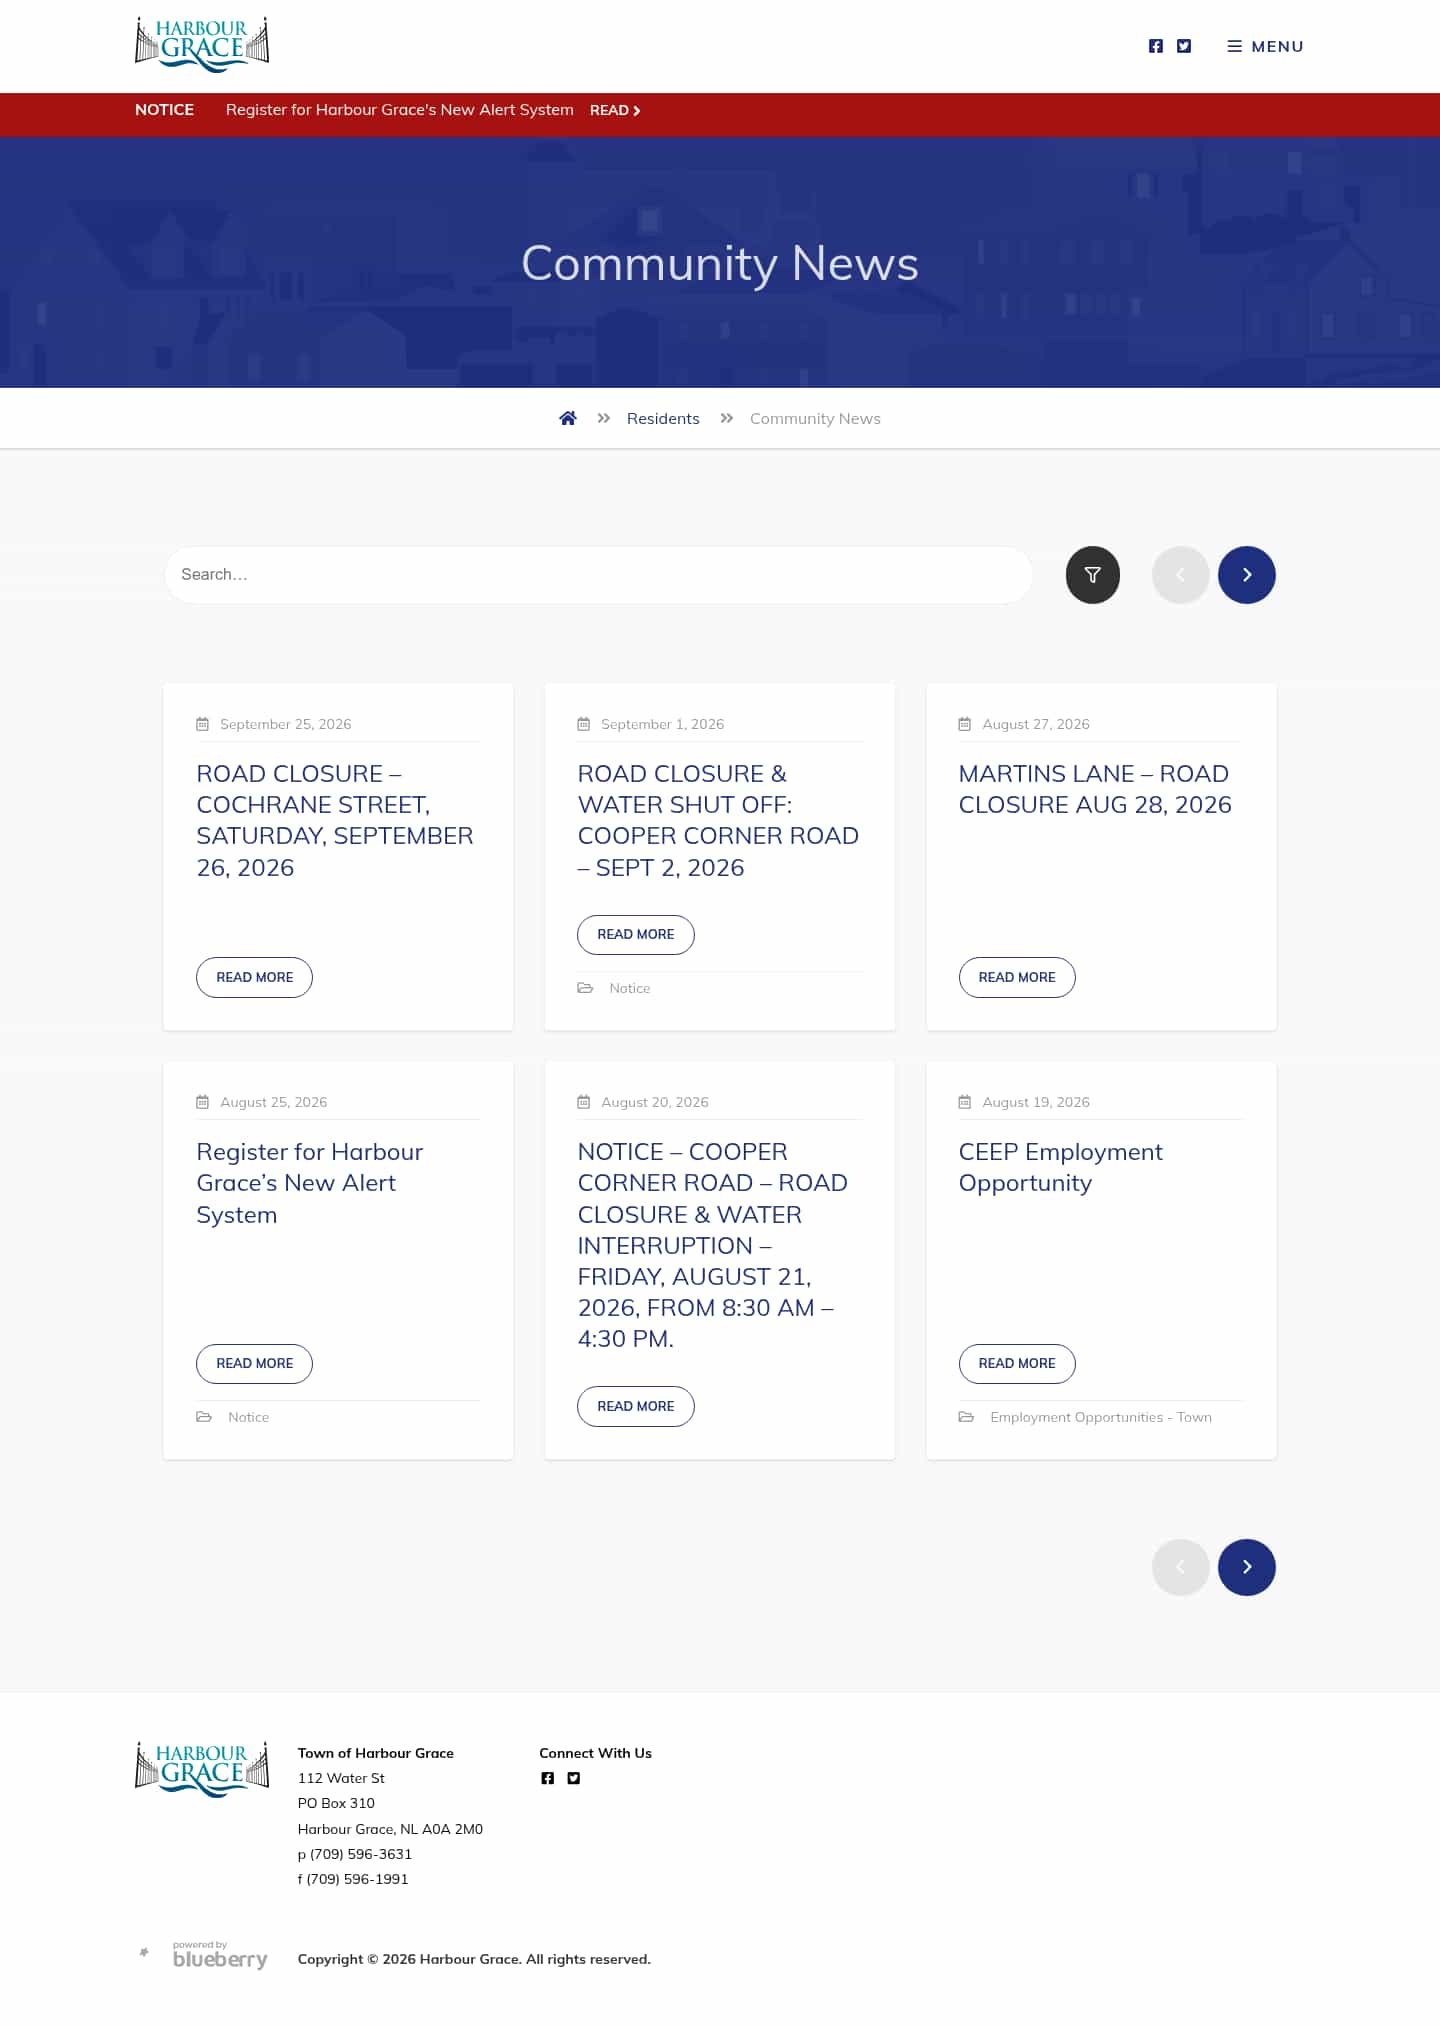
Task: Open the Residents breadcrumb link
Action: tap(663, 418)
